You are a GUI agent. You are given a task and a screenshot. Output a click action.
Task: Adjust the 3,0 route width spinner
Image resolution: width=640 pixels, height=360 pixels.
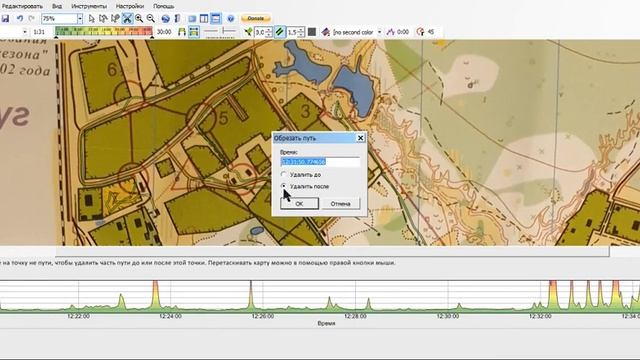(269, 32)
